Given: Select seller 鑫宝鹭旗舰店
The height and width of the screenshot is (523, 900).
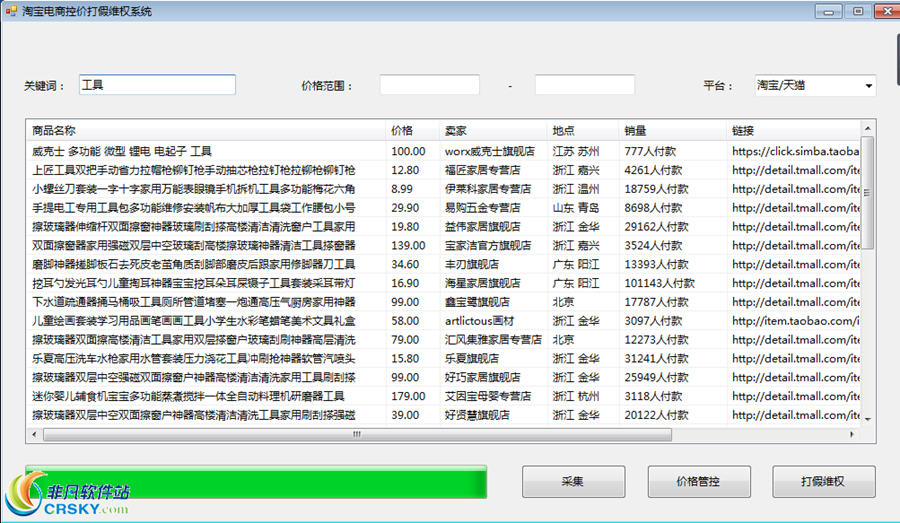Looking at the screenshot, I should 477,302.
